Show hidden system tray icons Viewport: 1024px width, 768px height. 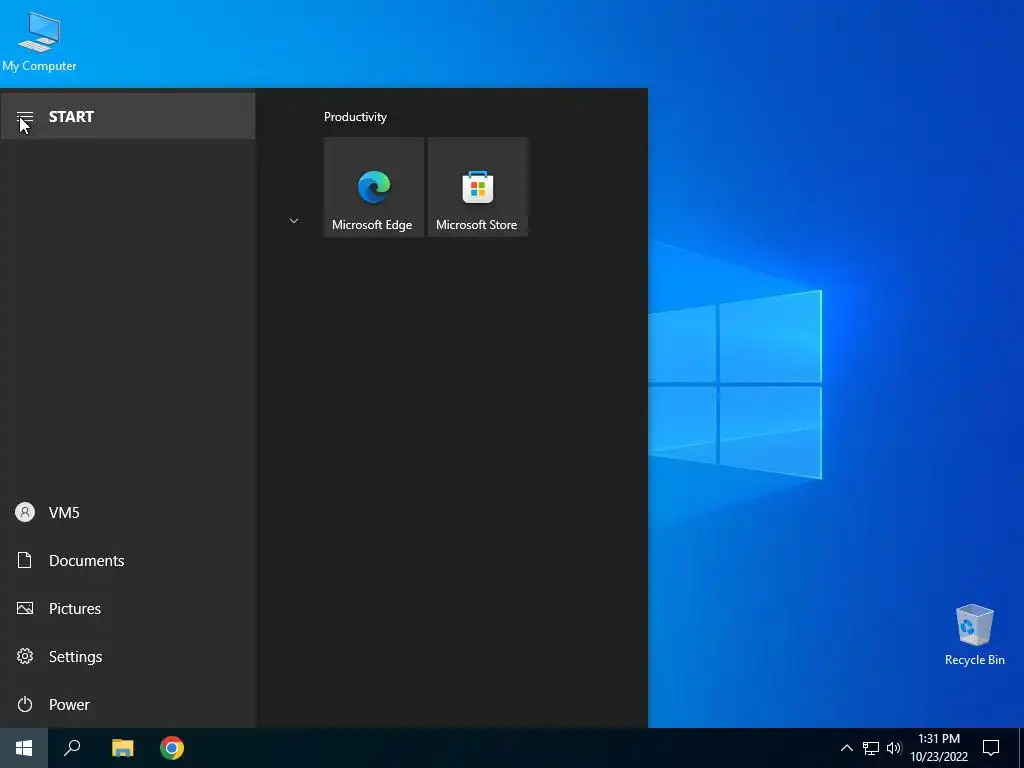[846, 748]
